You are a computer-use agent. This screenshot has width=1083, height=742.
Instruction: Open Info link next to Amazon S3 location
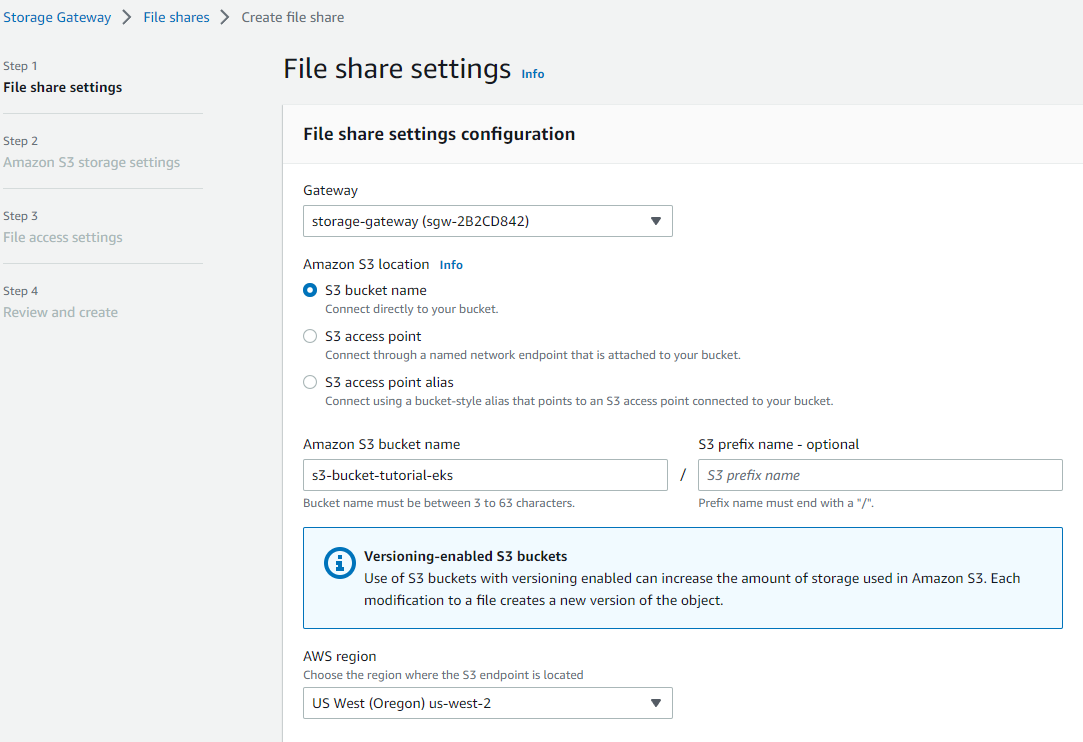(x=451, y=265)
